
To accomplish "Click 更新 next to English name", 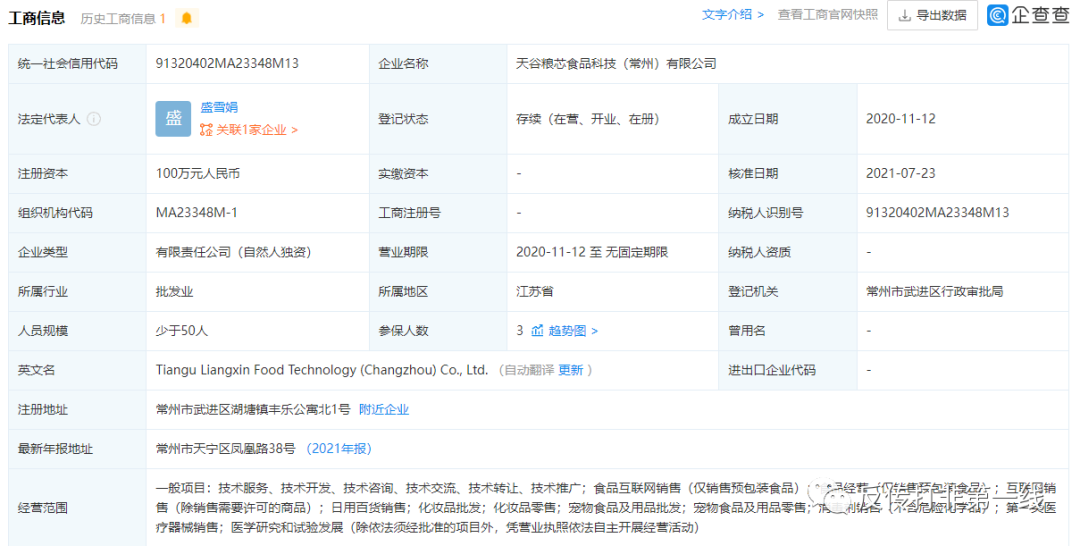I will click(x=570, y=370).
